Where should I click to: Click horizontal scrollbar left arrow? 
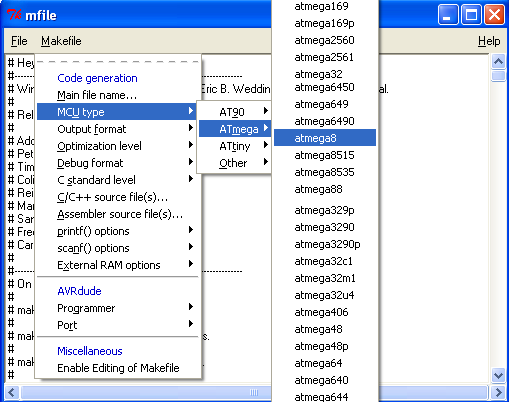click(x=12, y=392)
